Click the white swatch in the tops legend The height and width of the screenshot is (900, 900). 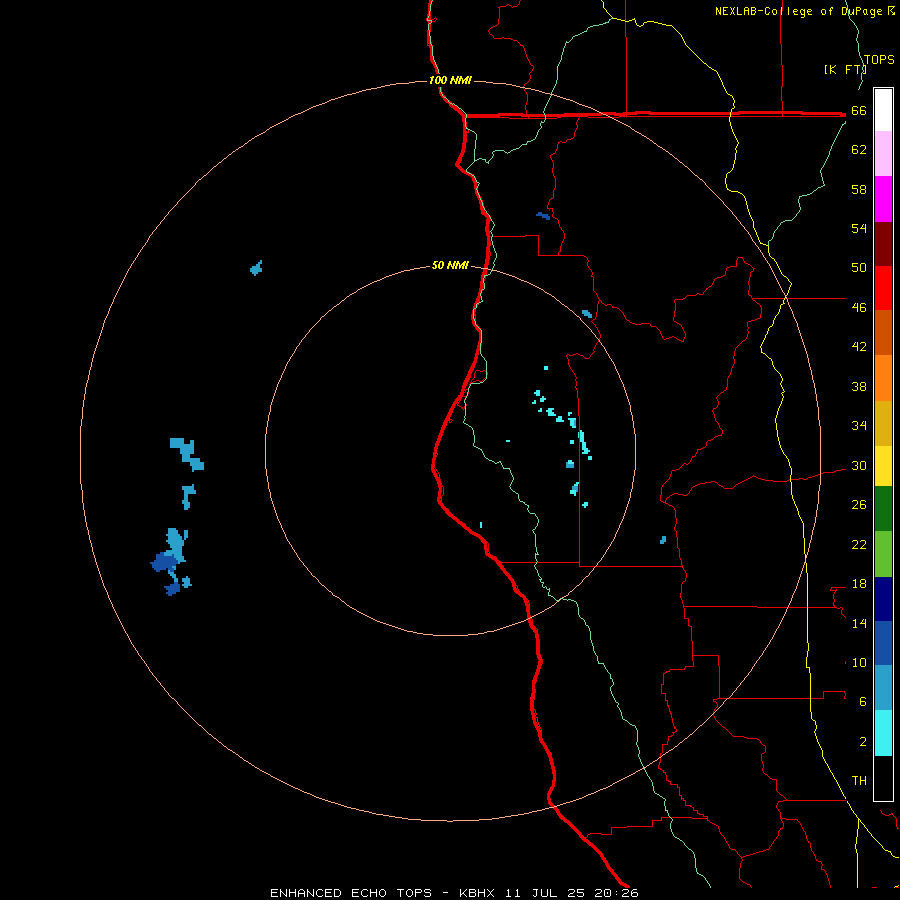tap(883, 110)
